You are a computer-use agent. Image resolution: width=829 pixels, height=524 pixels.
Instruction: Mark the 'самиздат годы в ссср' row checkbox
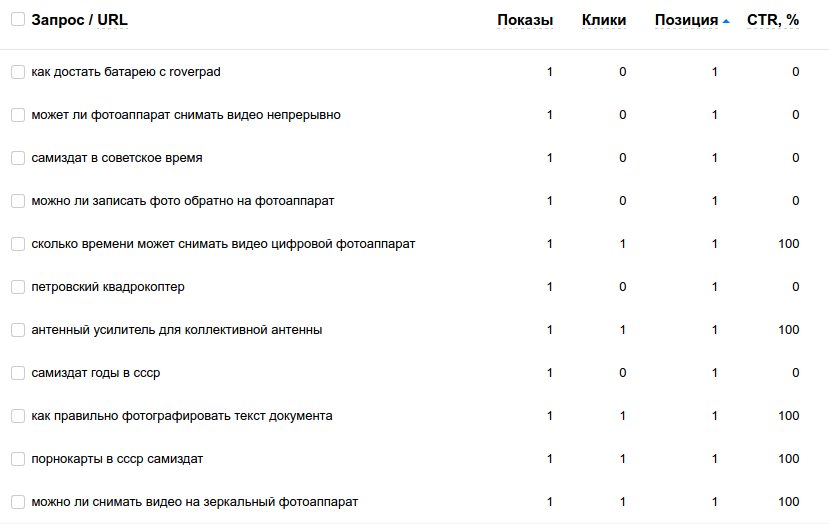pyautogui.click(x=18, y=373)
